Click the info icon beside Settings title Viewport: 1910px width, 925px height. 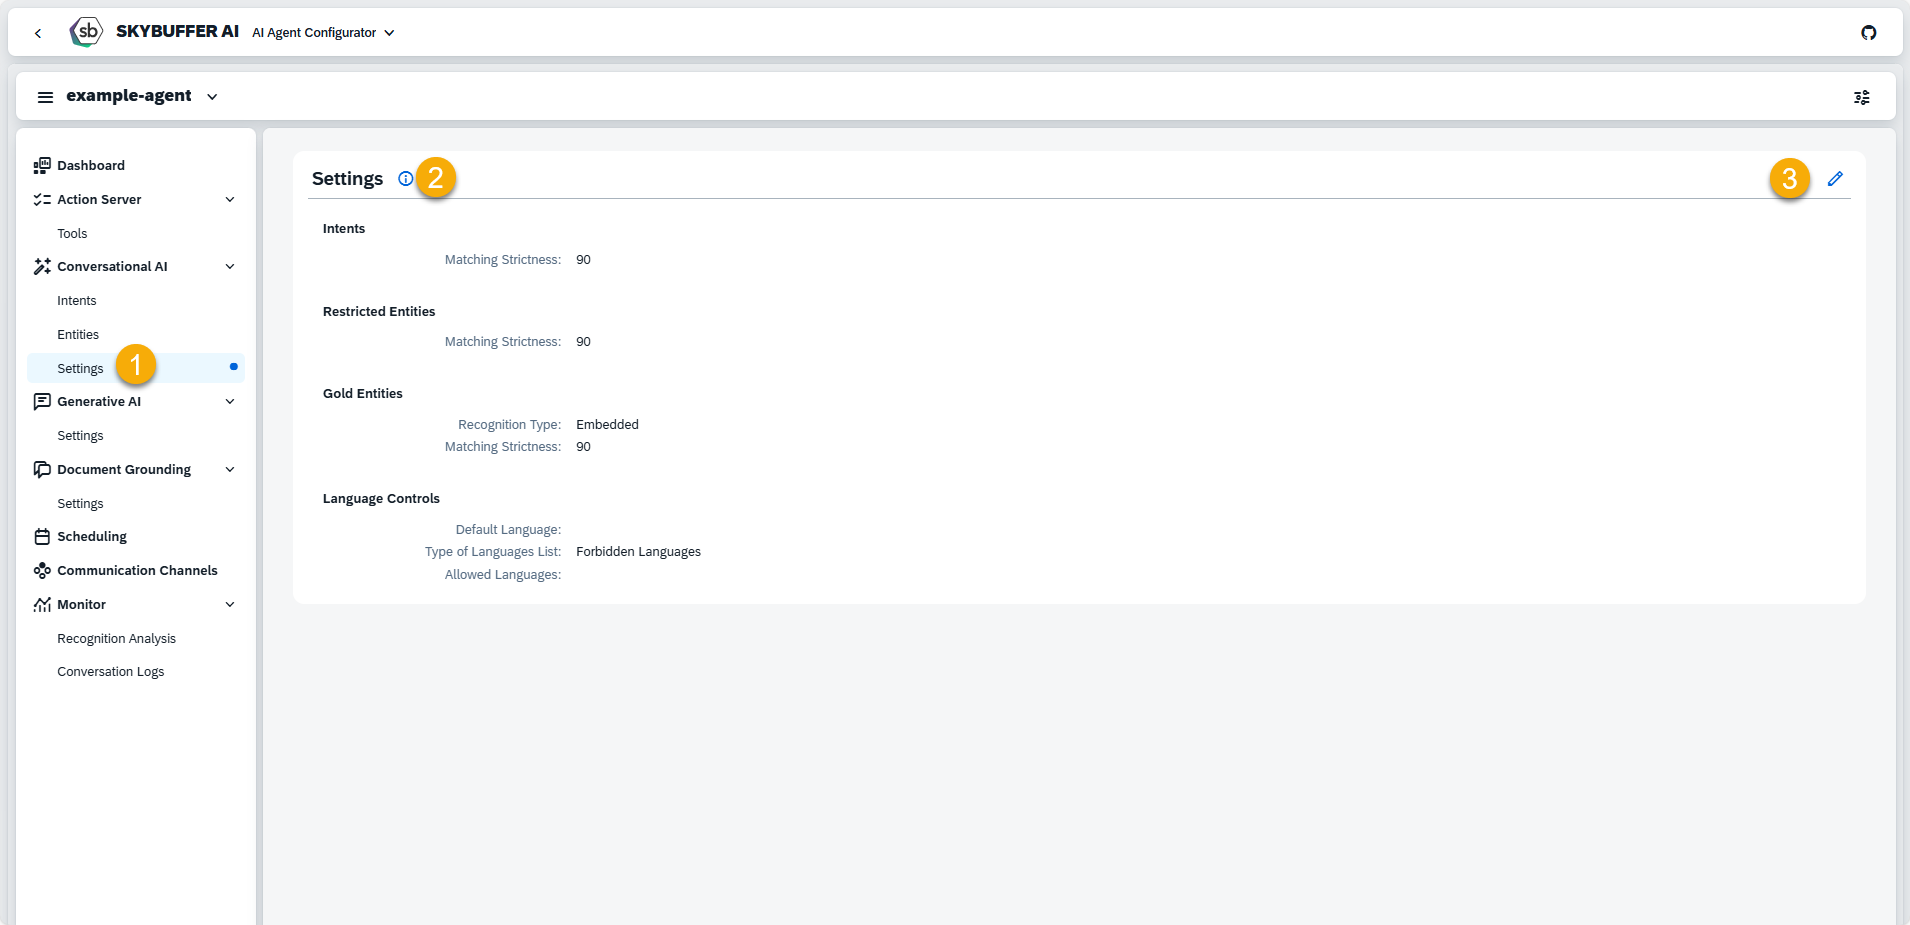coord(405,179)
